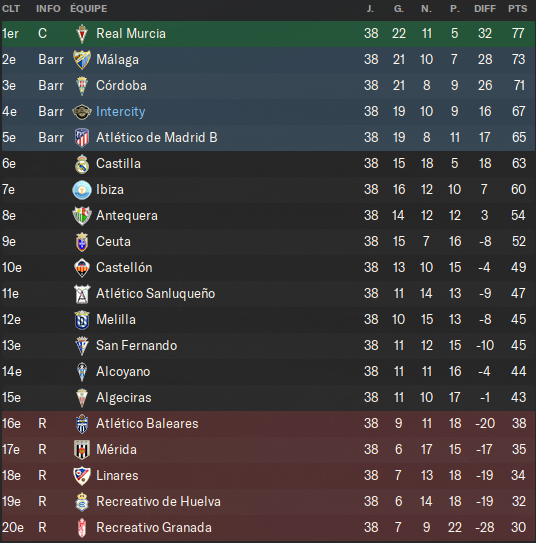The width and height of the screenshot is (536, 543).
Task: Click the Ceuta club crest
Action: pos(82,242)
